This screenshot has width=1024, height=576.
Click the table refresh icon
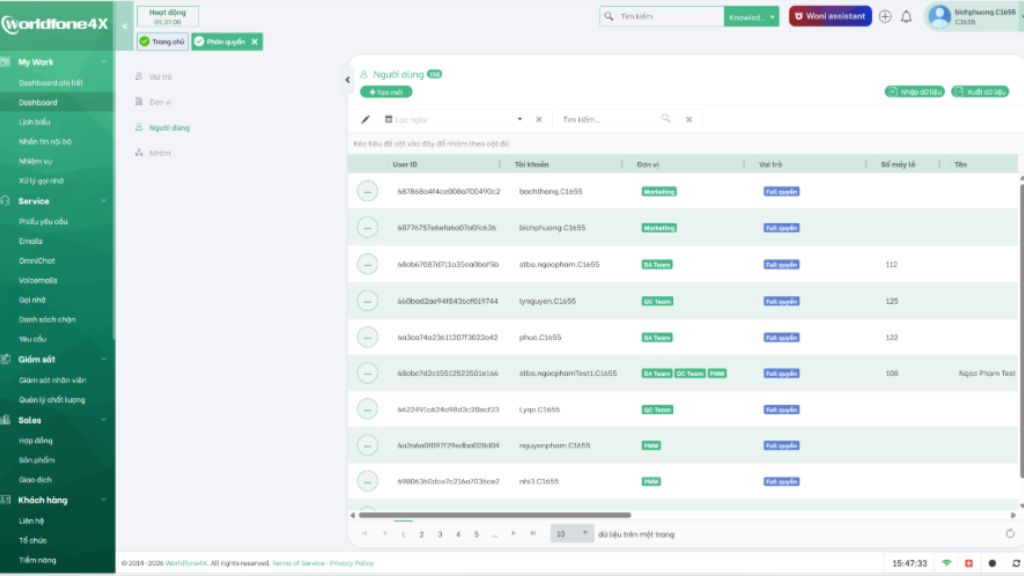point(1010,534)
